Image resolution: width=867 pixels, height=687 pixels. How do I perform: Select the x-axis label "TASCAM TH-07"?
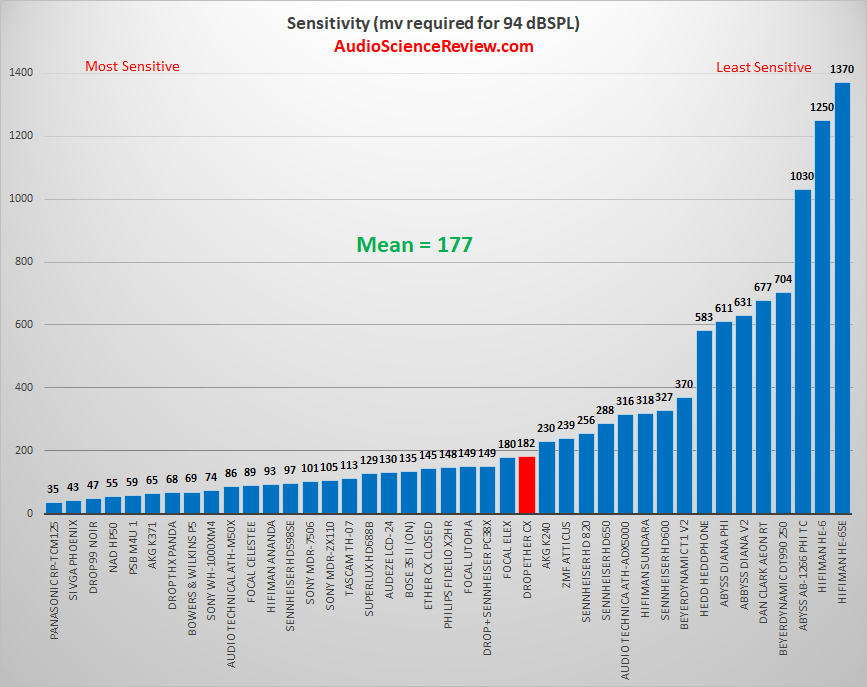(x=349, y=558)
